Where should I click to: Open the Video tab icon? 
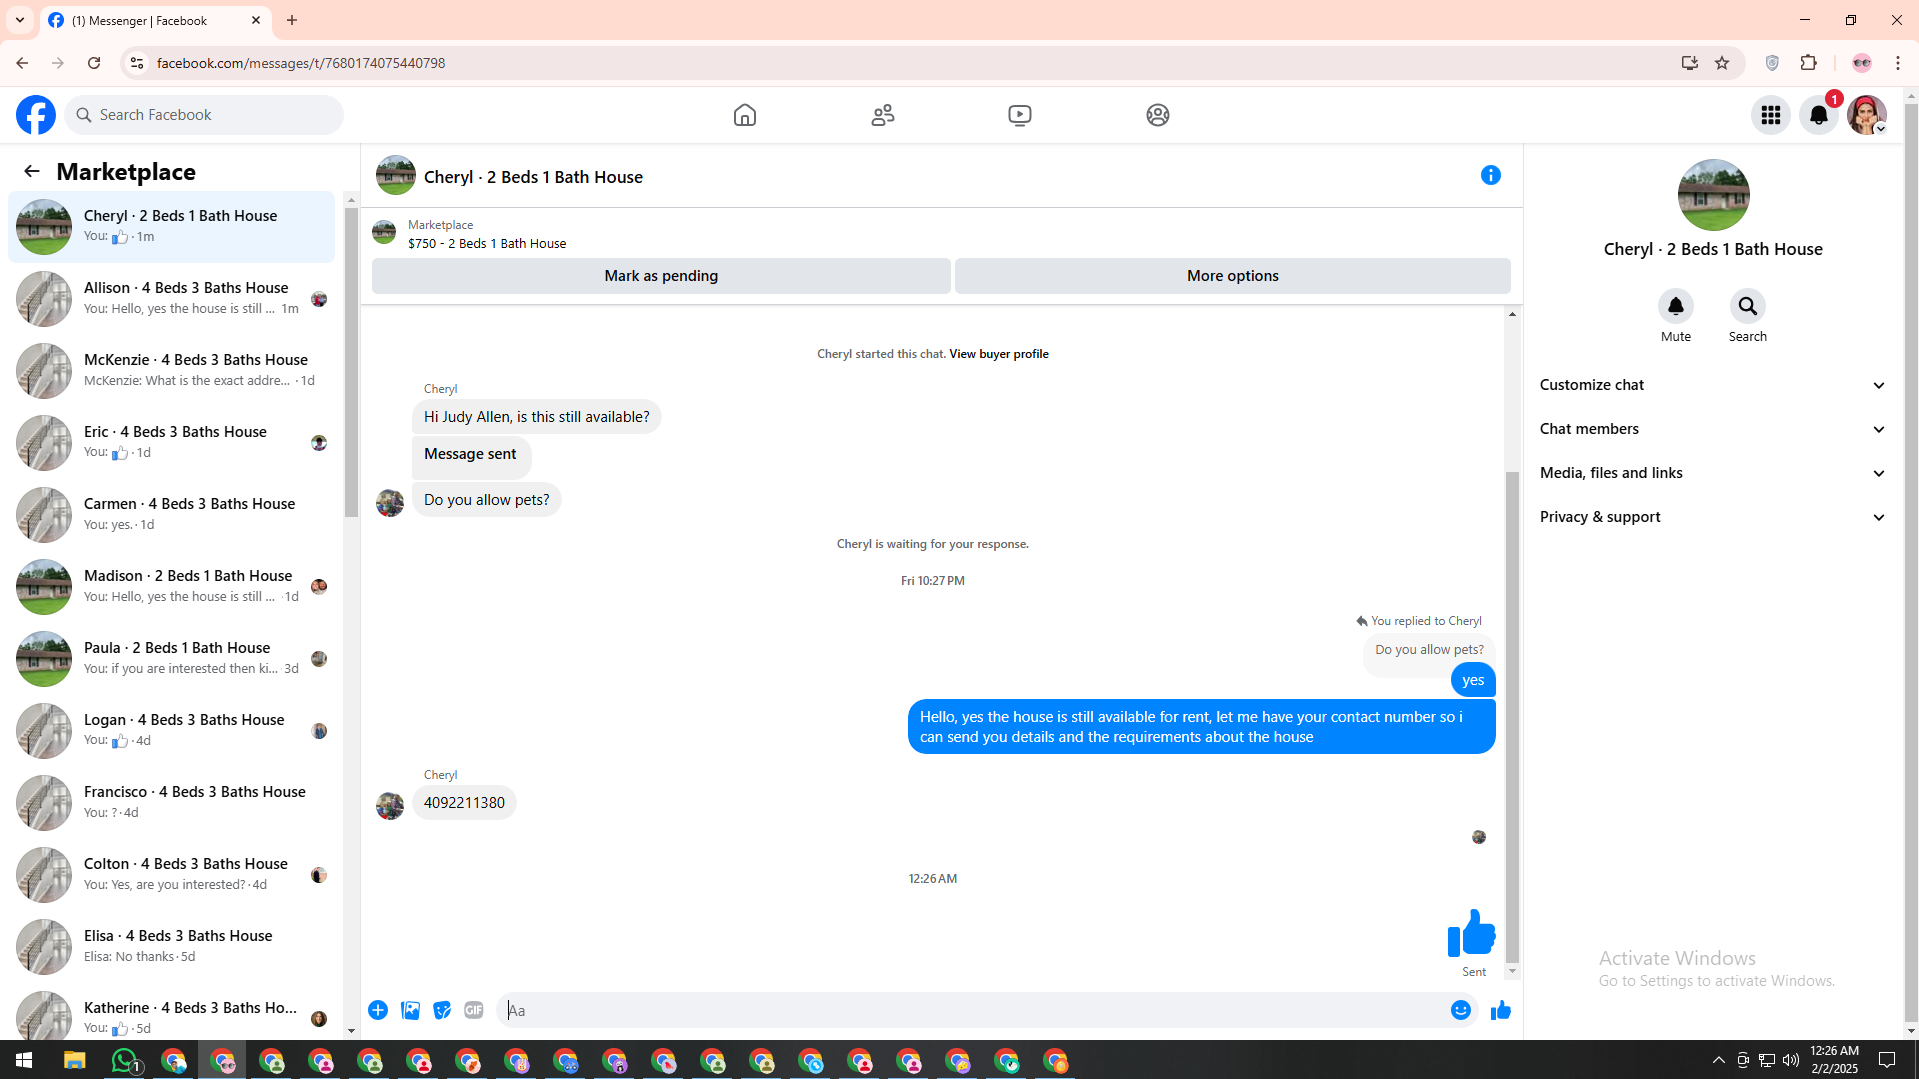pos(1020,115)
